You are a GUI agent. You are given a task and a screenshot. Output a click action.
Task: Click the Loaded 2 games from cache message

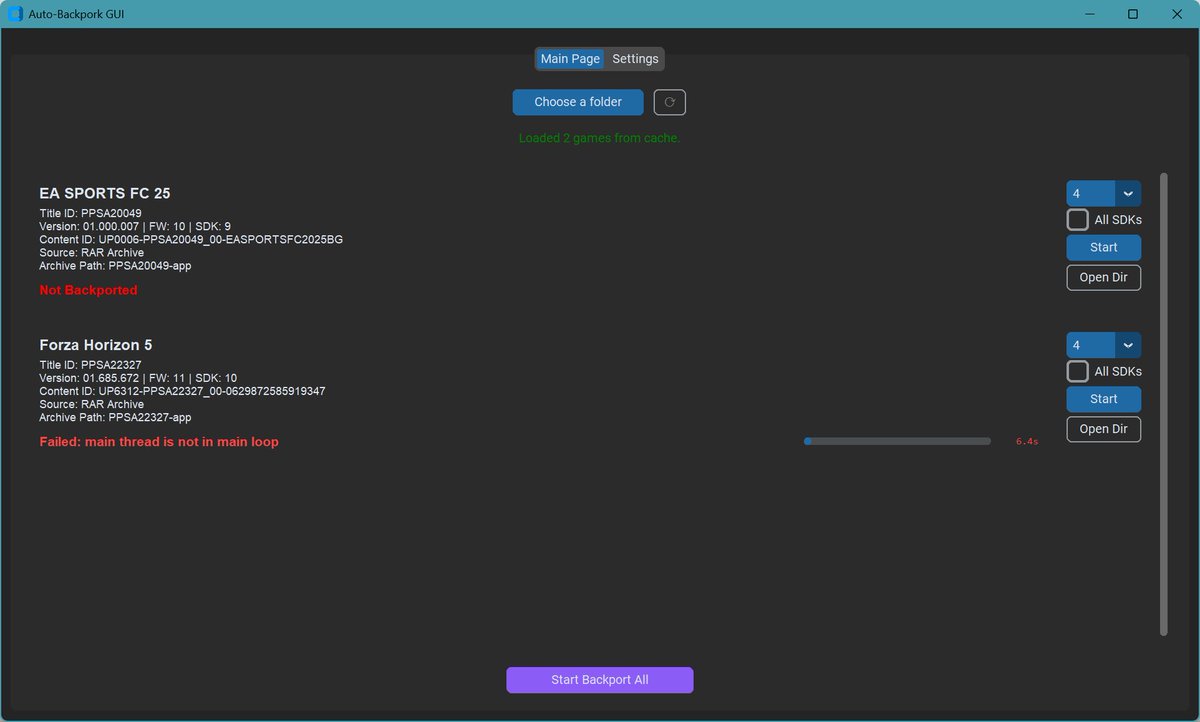(x=599, y=138)
